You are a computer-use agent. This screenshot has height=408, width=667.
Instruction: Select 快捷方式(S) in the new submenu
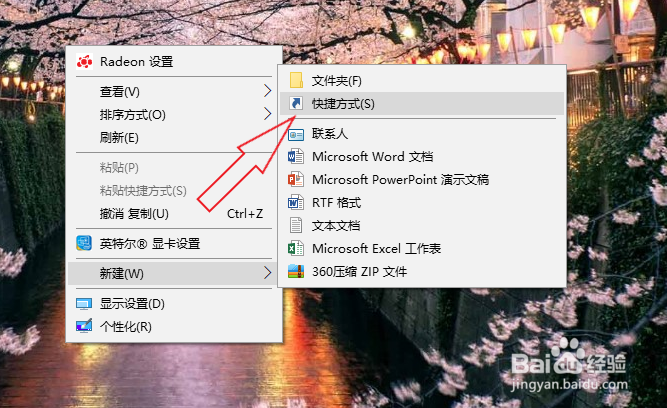(x=422, y=103)
